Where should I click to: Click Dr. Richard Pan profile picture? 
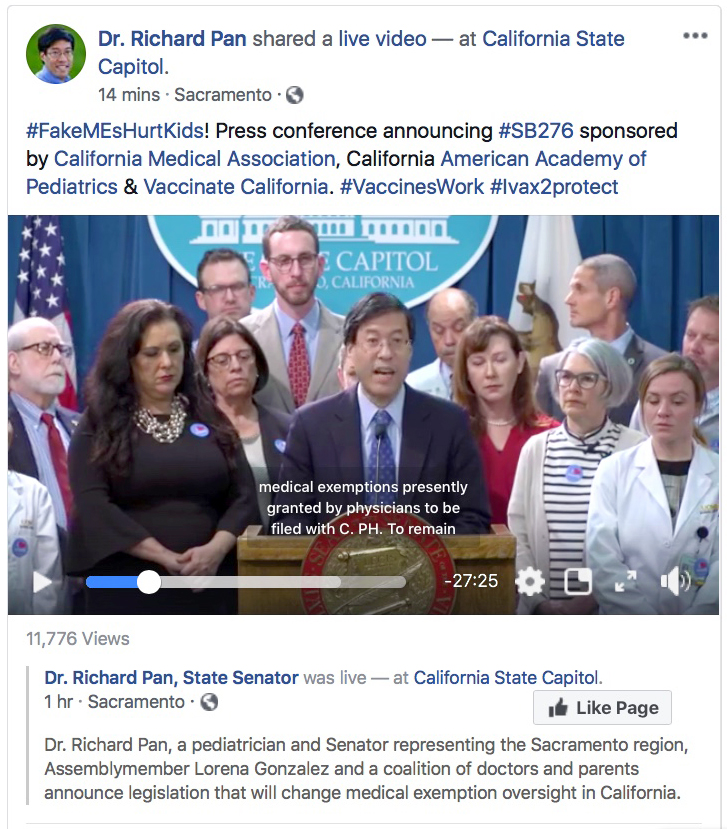click(x=56, y=54)
